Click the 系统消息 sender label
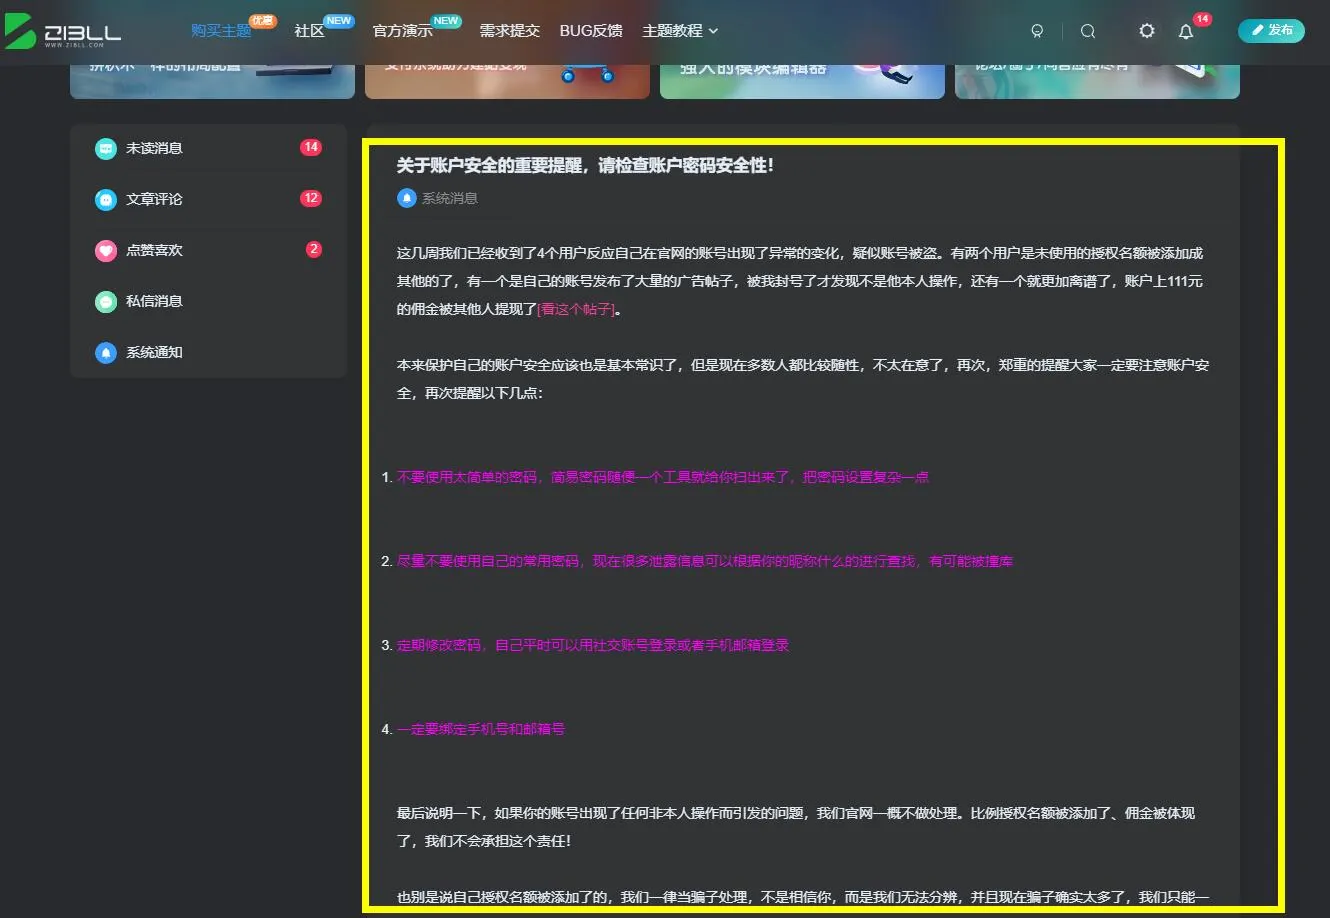This screenshot has height=918, width=1330. [450, 198]
